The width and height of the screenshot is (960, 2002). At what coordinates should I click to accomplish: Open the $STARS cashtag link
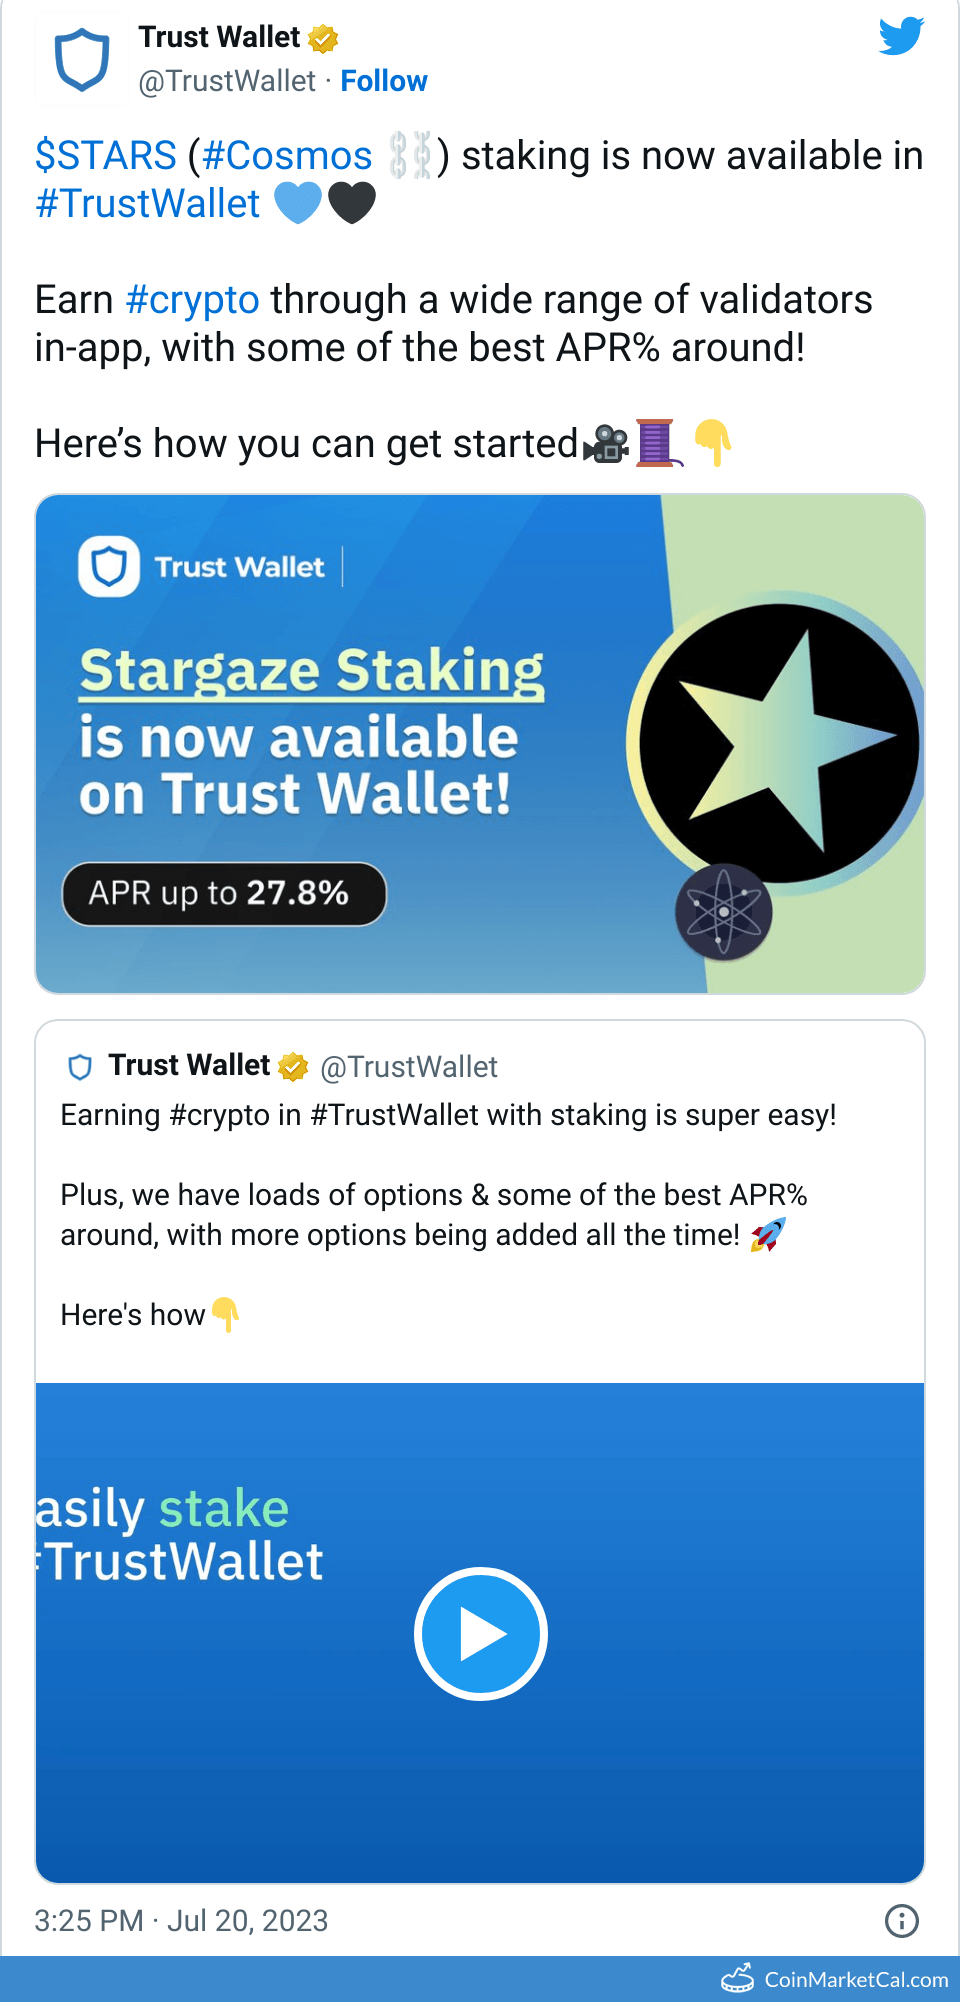[106, 156]
